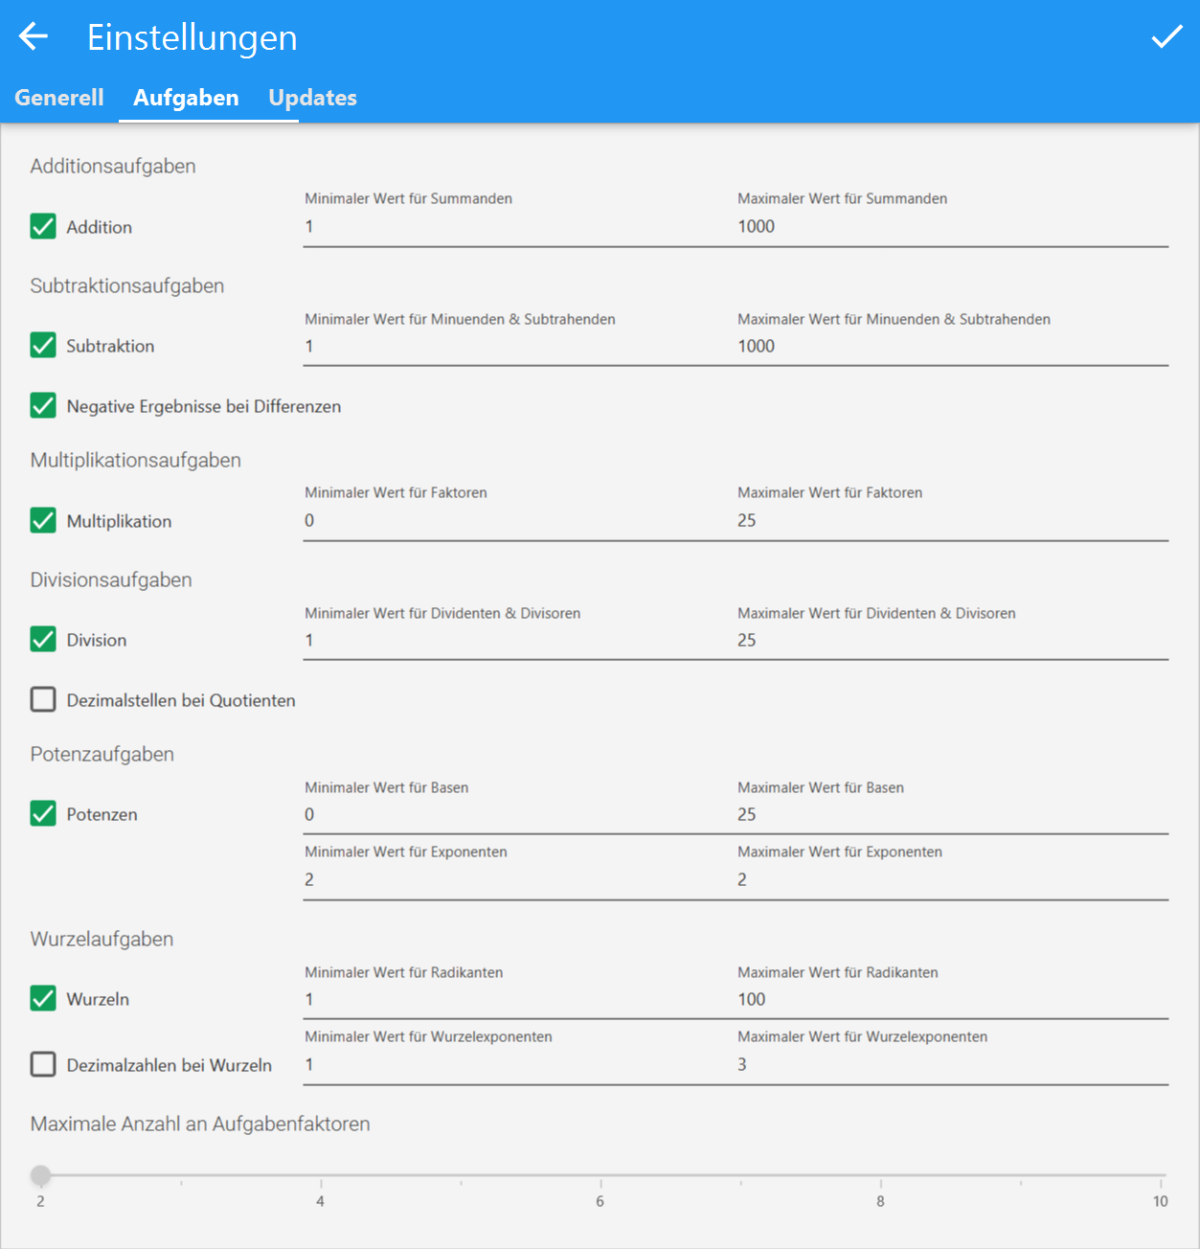The image size is (1200, 1249).
Task: Select the Aufgaben tab
Action: (x=186, y=98)
